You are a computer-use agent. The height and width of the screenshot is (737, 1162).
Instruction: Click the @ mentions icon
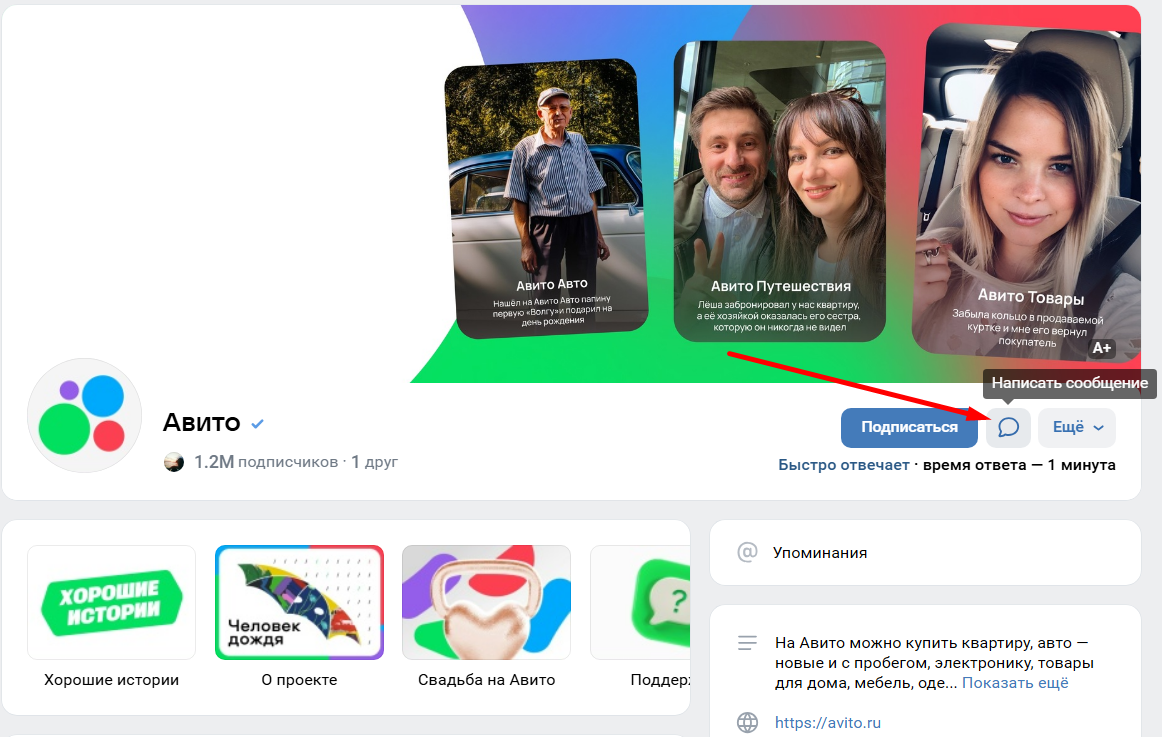[x=745, y=552]
